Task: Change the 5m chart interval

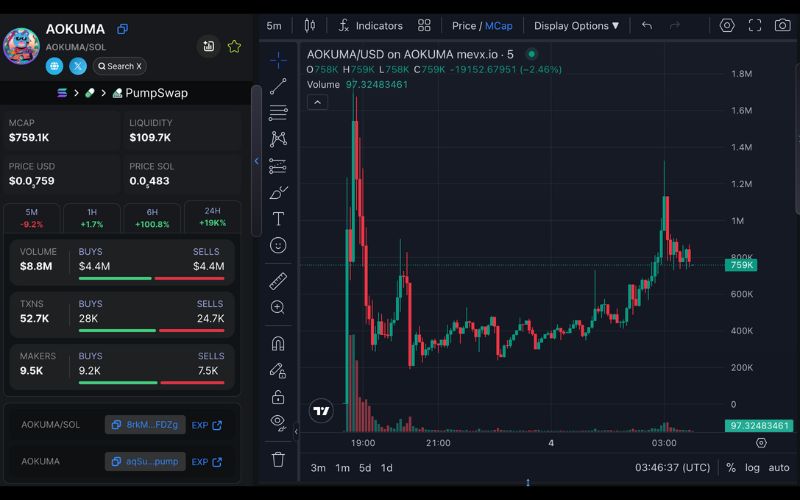Action: (x=274, y=26)
